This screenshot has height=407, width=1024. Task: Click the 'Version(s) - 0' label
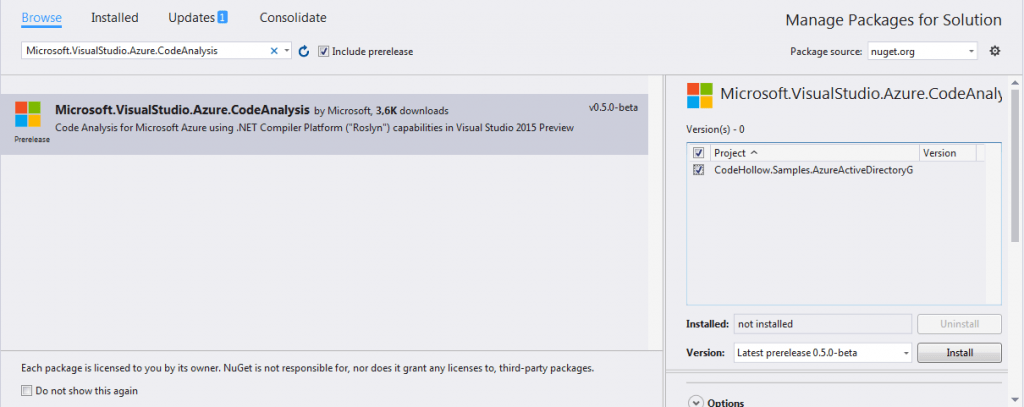point(716,129)
